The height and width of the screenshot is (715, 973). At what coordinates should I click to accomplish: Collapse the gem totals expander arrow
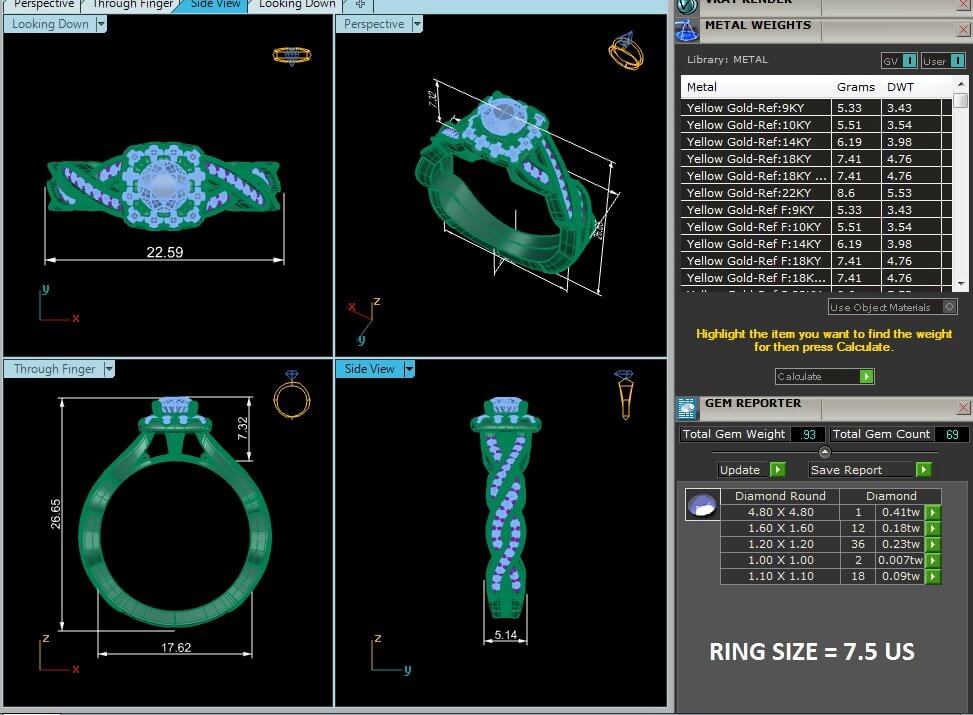click(824, 452)
